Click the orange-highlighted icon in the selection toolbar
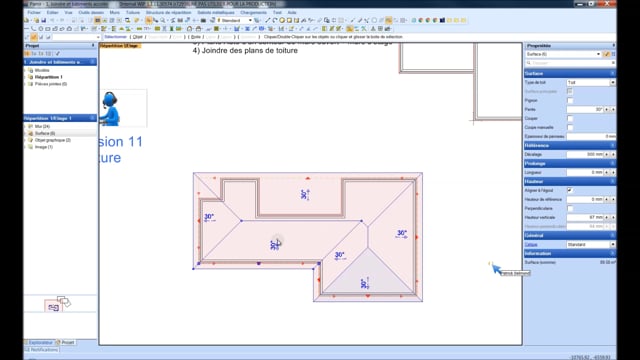This screenshot has height=360, width=640. click(34, 37)
